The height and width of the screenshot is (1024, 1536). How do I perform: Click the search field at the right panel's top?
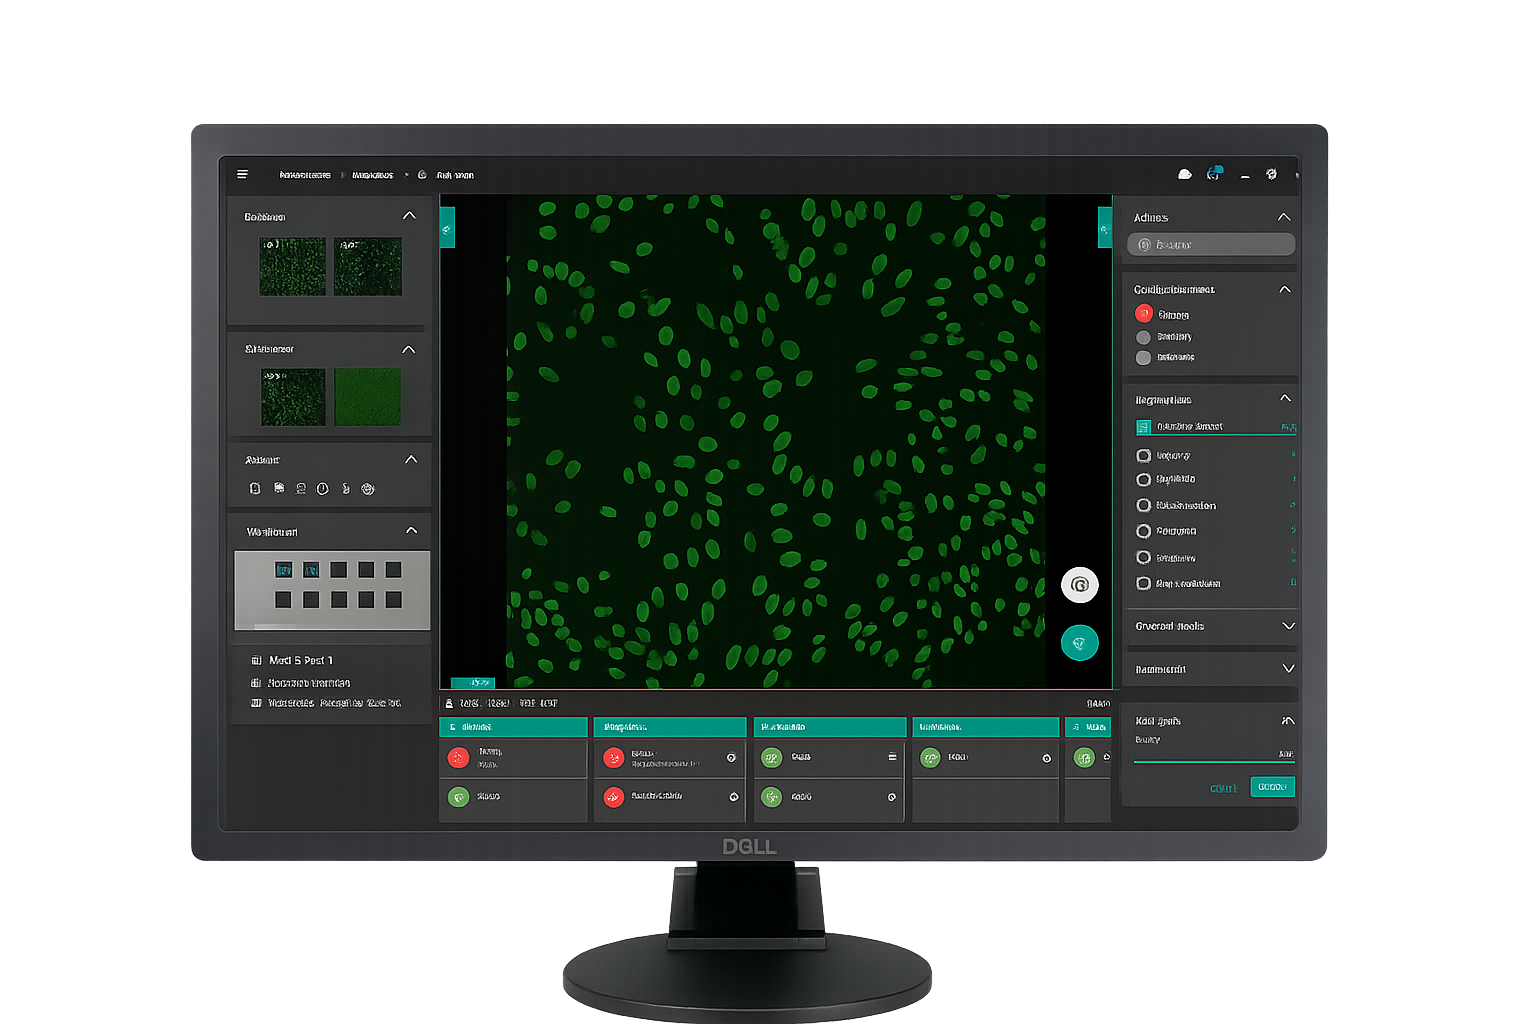pos(1210,245)
